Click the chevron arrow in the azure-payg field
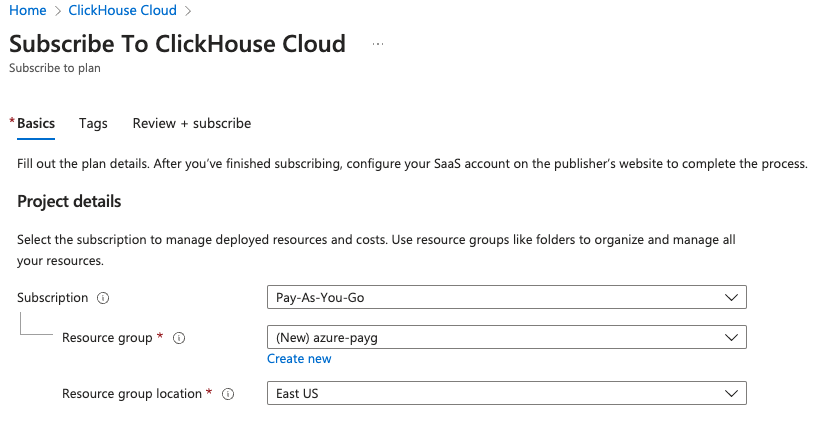 [732, 338]
